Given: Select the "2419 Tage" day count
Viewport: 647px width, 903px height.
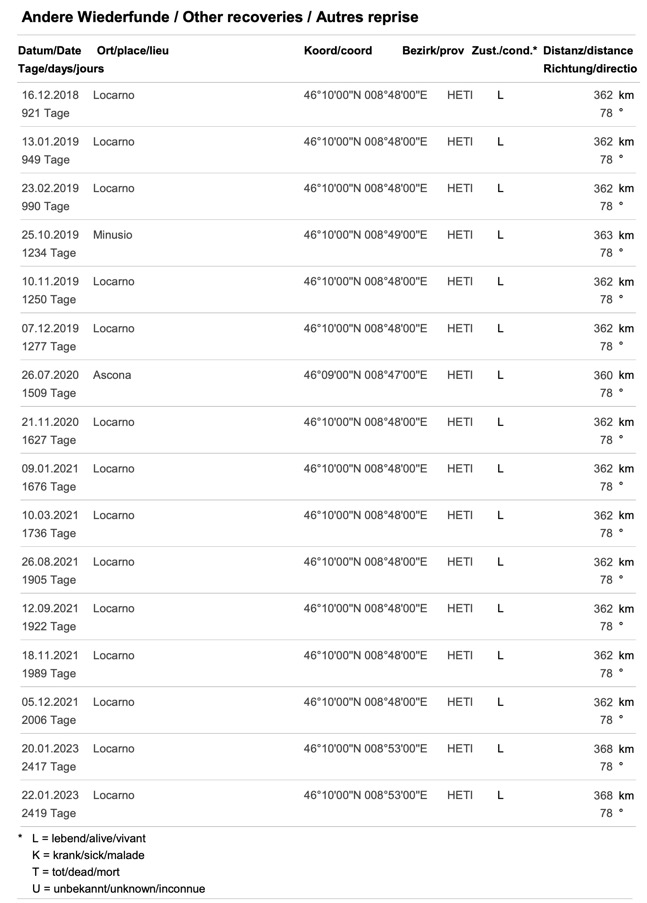Looking at the screenshot, I should (49, 813).
